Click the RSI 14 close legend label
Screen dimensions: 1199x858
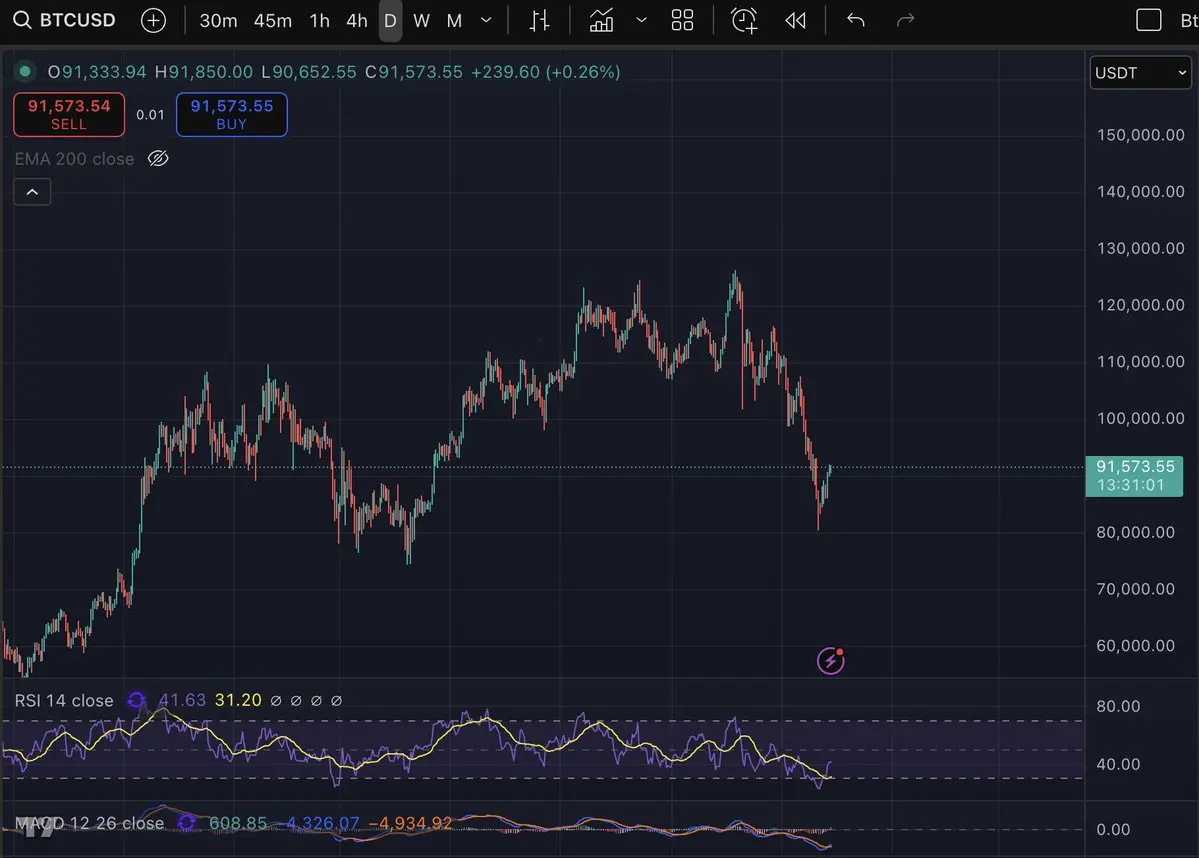click(64, 700)
